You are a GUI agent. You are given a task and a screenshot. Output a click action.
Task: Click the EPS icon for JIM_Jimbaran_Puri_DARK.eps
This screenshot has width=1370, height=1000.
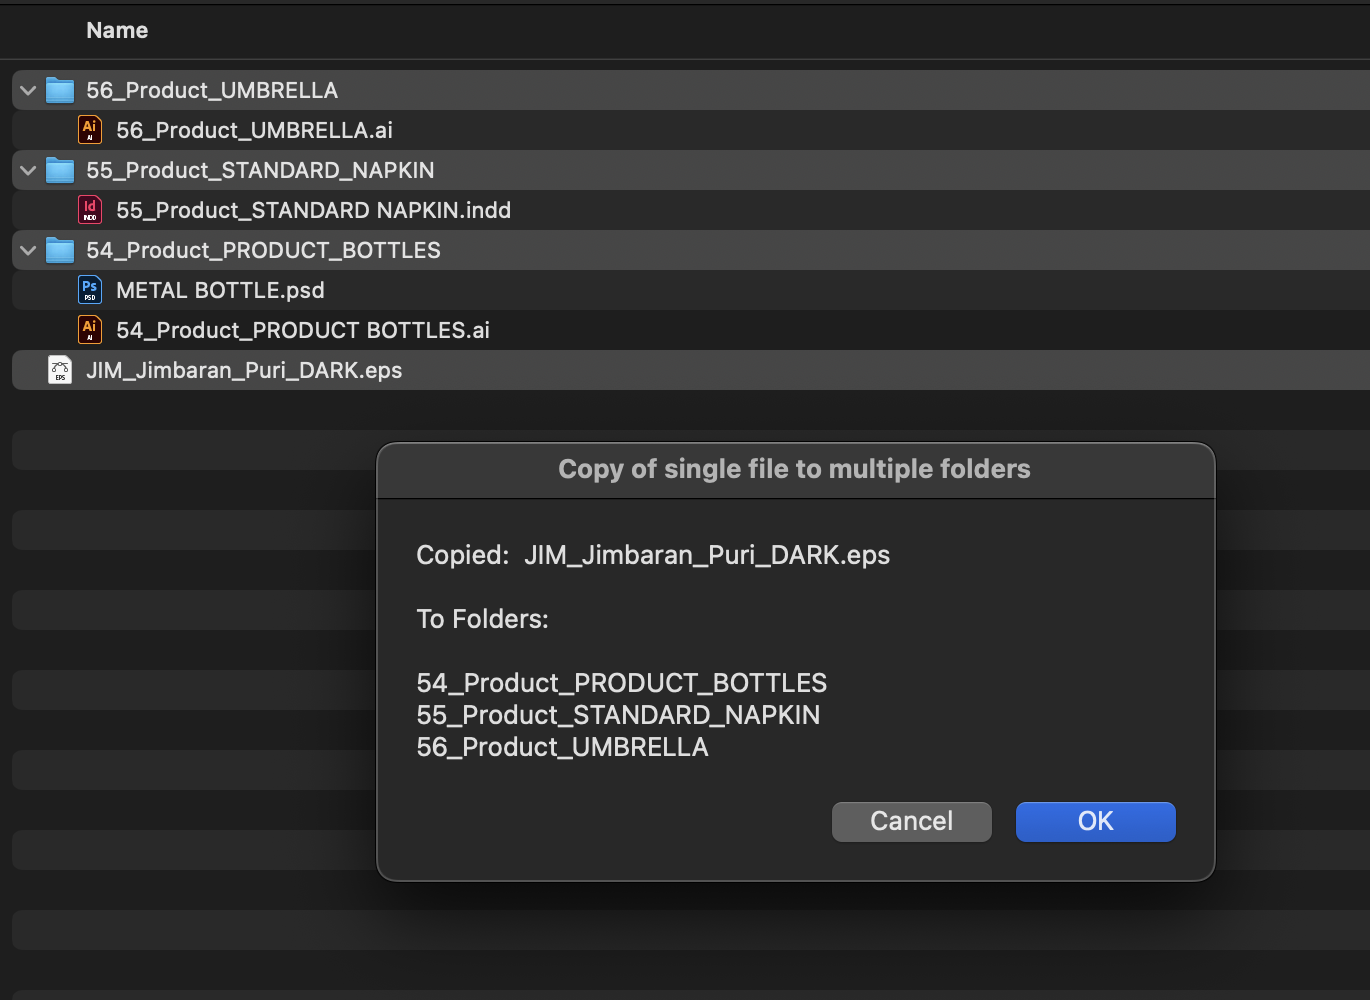point(60,370)
